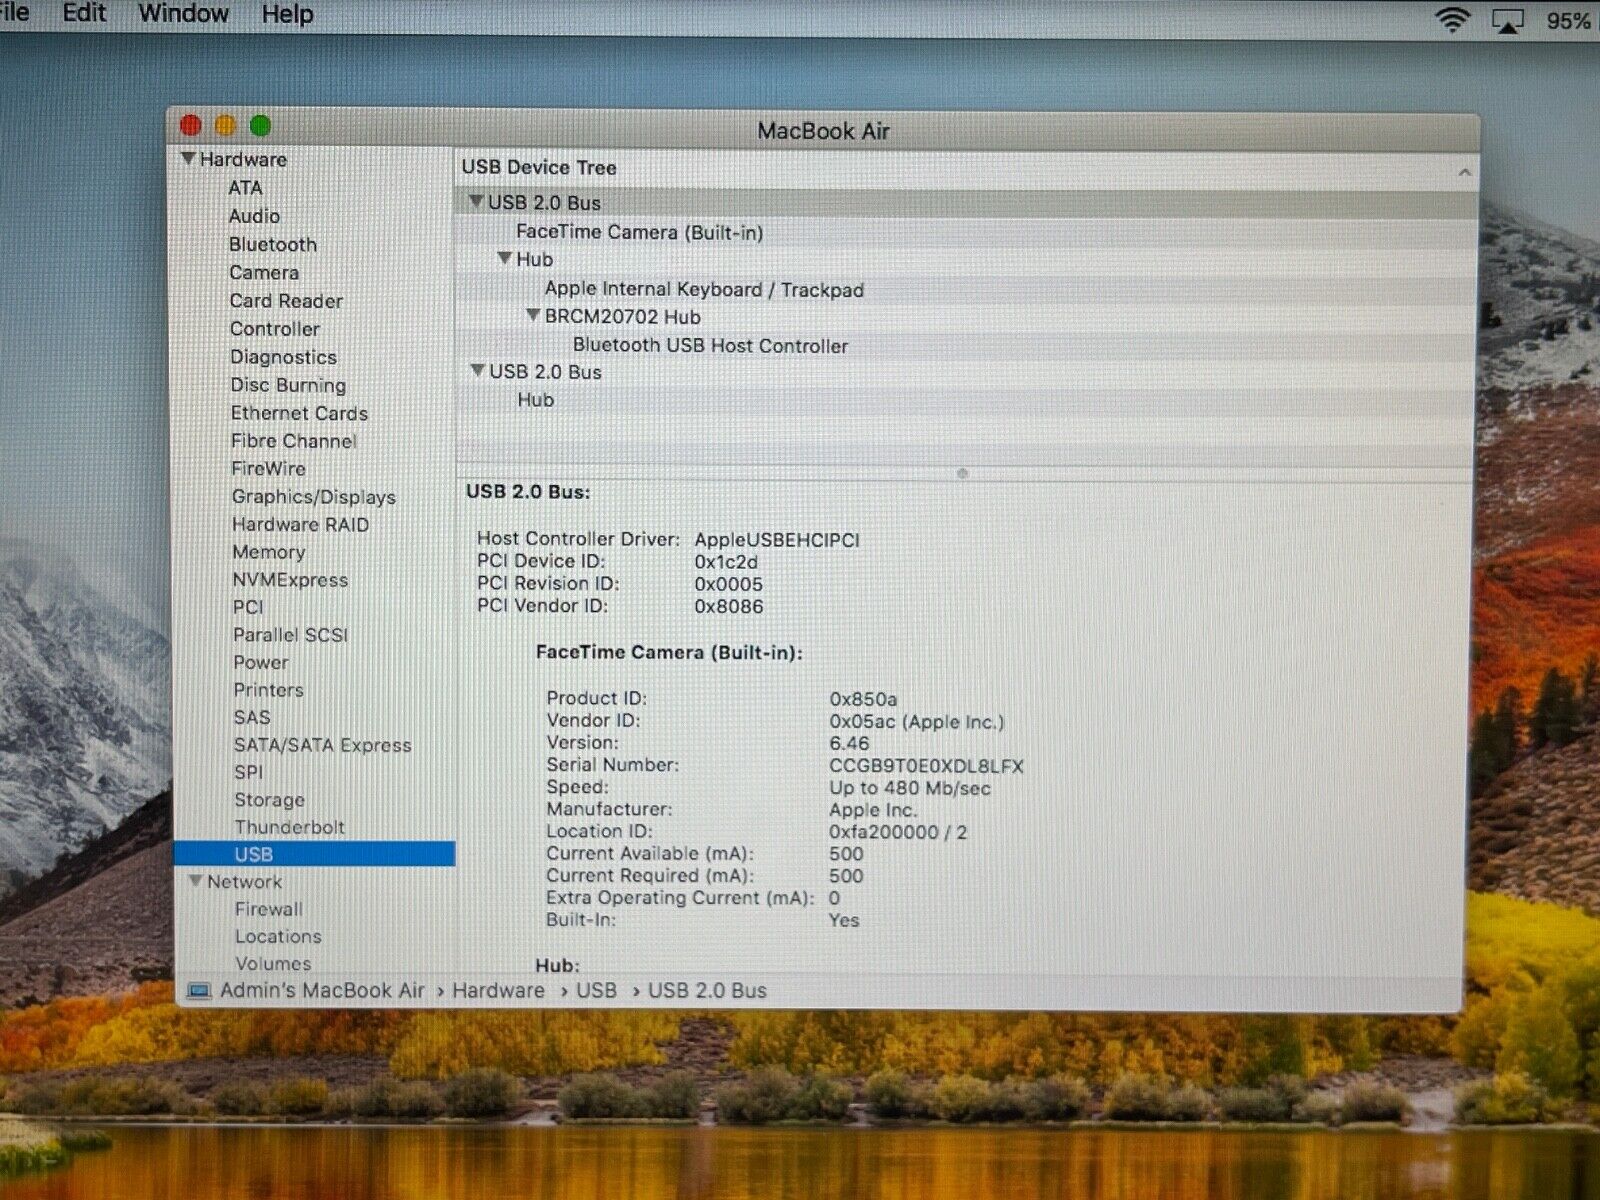The image size is (1600, 1200).
Task: Select Memory in the sidebar
Action: [x=268, y=552]
